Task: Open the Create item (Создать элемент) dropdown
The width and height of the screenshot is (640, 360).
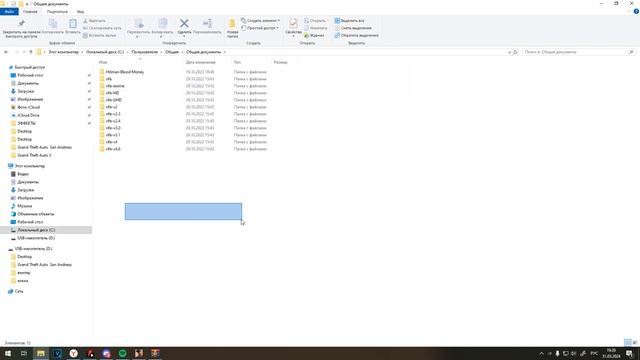Action: 260,21
